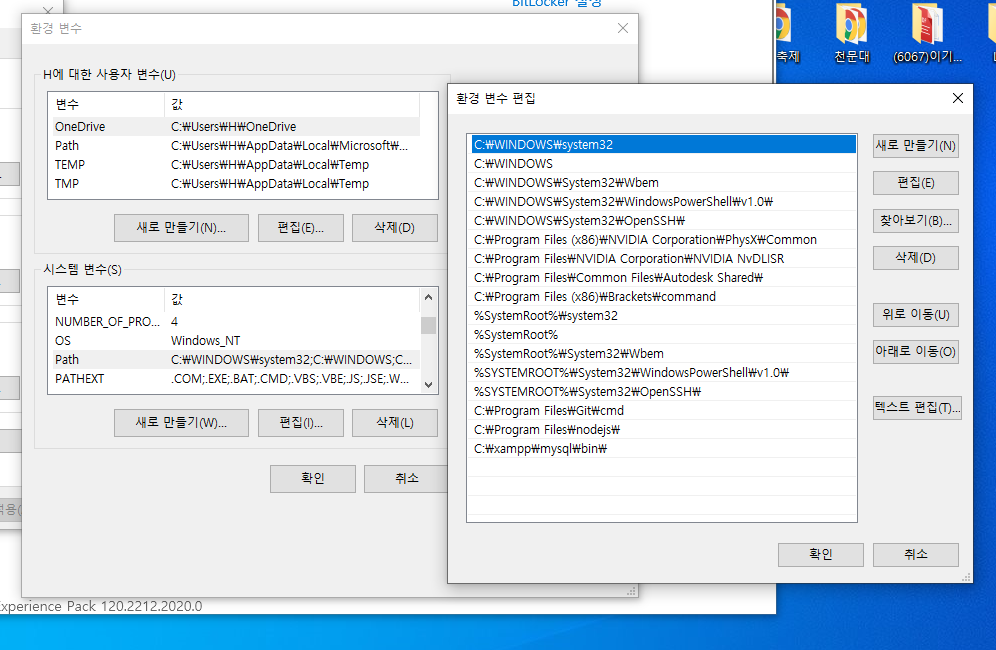The width and height of the screenshot is (996, 650).
Task: Click 아래로 이동(O) move down button
Action: coord(915,351)
